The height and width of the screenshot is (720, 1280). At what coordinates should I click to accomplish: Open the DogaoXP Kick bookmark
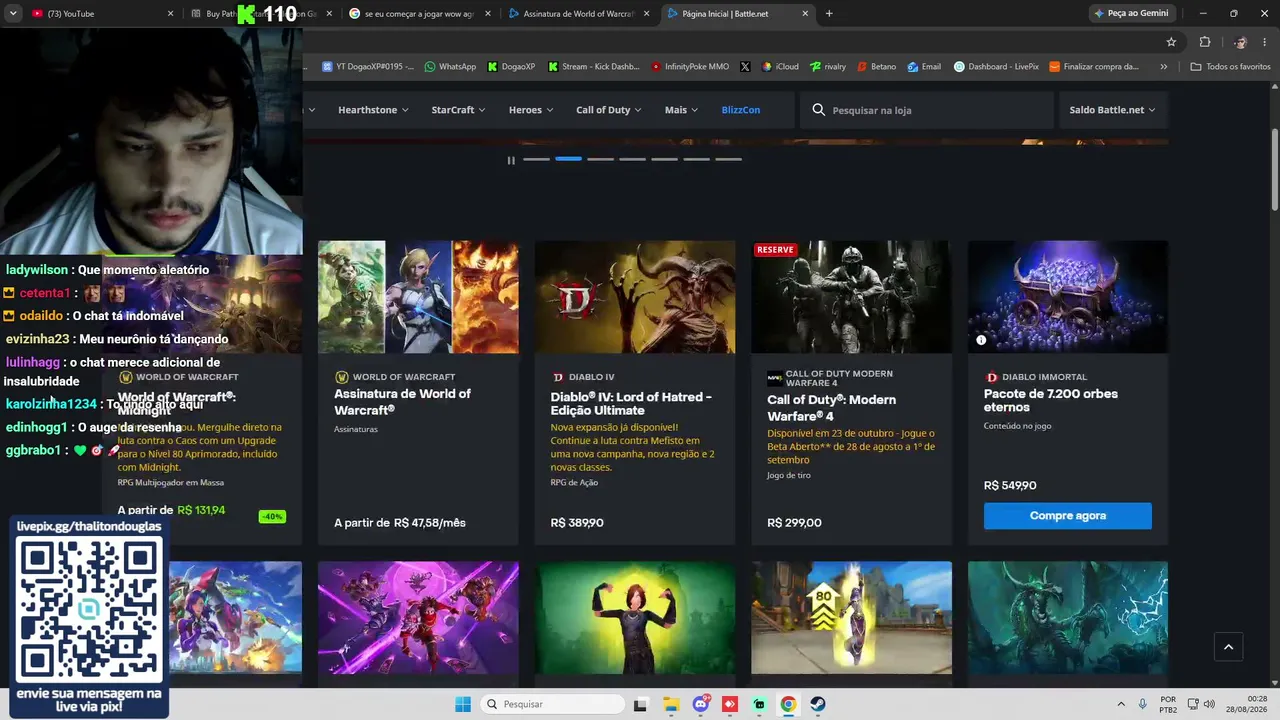click(x=511, y=67)
